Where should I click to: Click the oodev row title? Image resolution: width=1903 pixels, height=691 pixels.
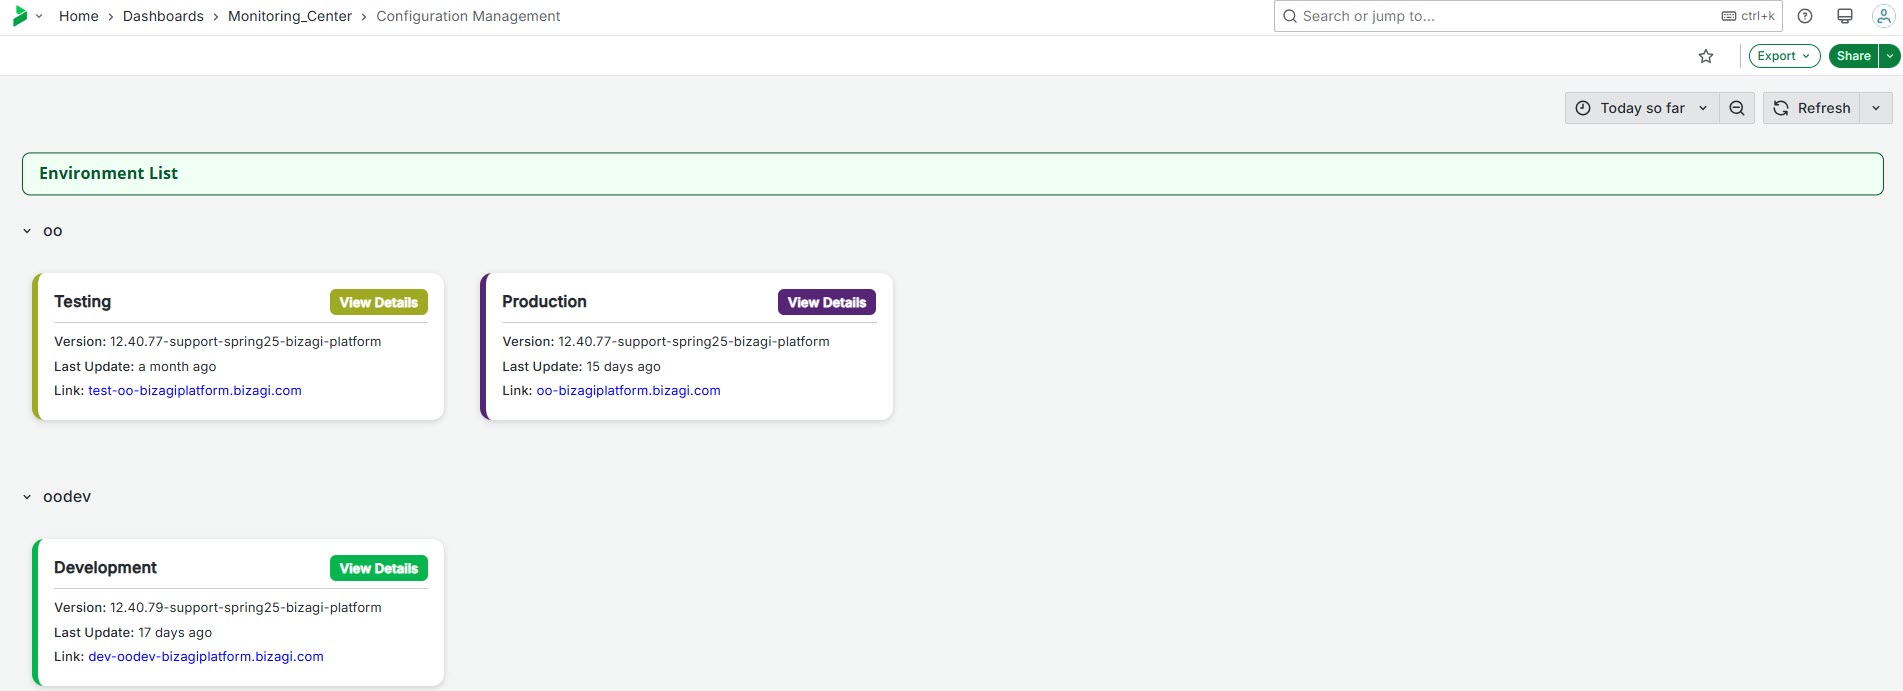[x=67, y=497]
